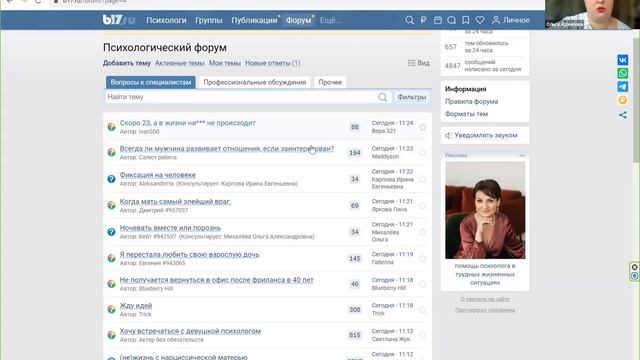The height and width of the screenshot is (360, 640).
Task: Click topic icon beside Жду идей
Action: point(111,309)
